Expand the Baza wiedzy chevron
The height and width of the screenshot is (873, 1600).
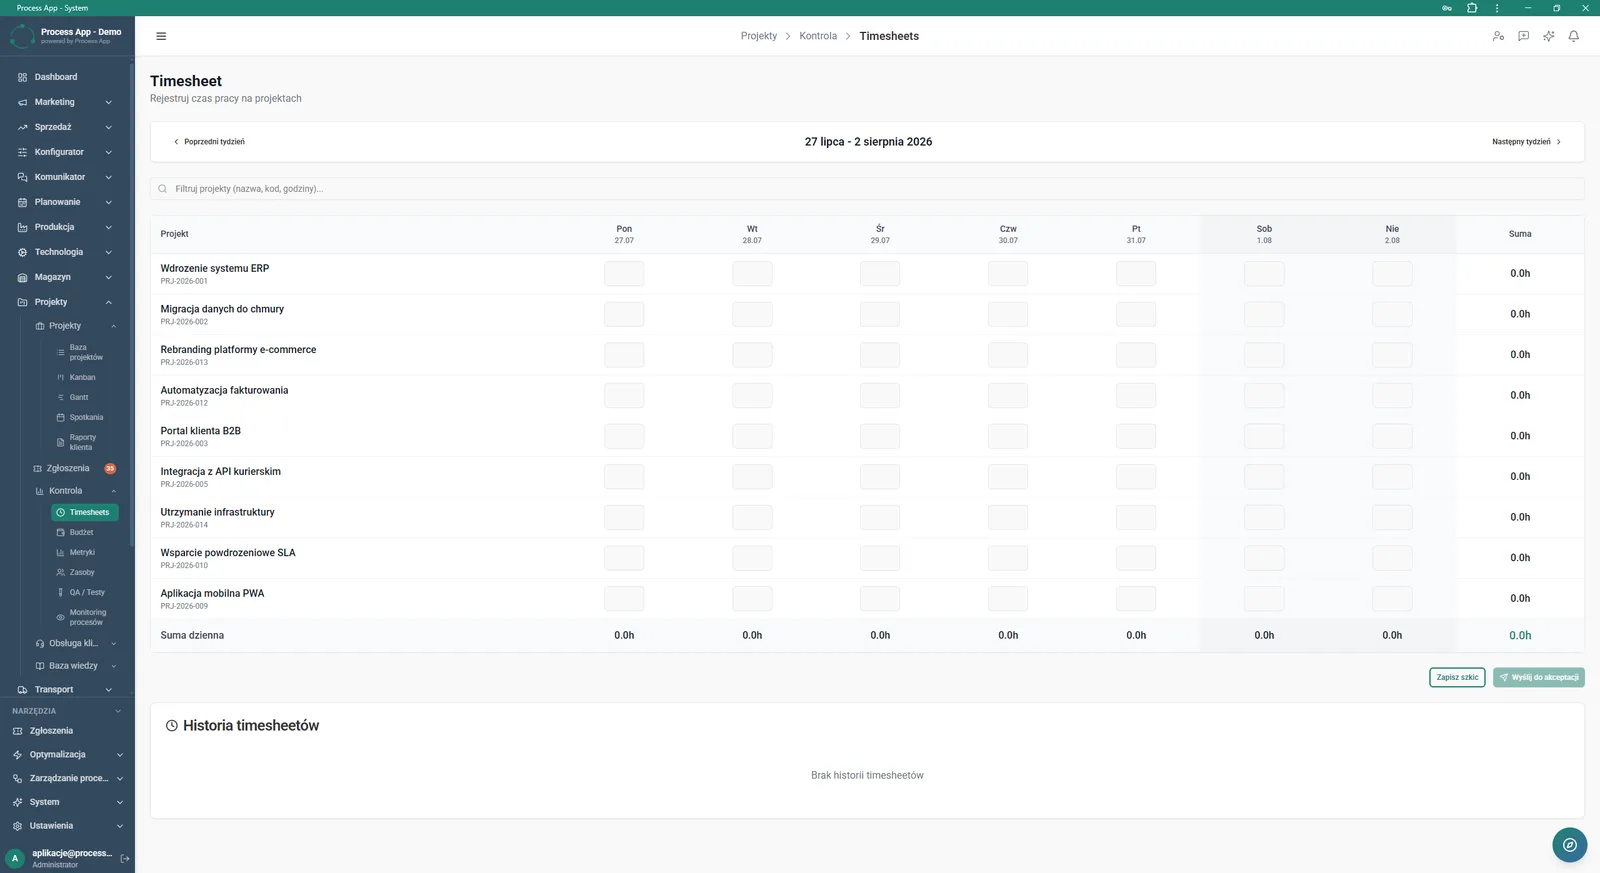[113, 666]
